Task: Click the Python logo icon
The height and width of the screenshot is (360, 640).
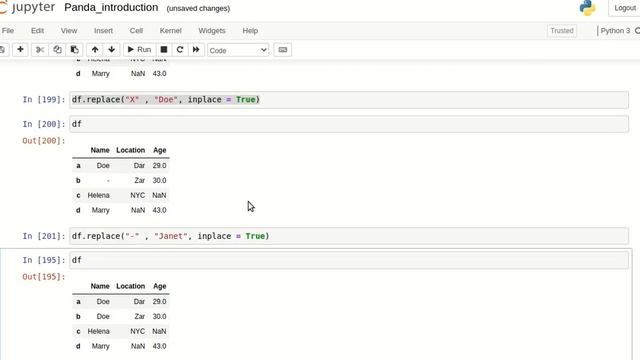Action: click(588, 8)
